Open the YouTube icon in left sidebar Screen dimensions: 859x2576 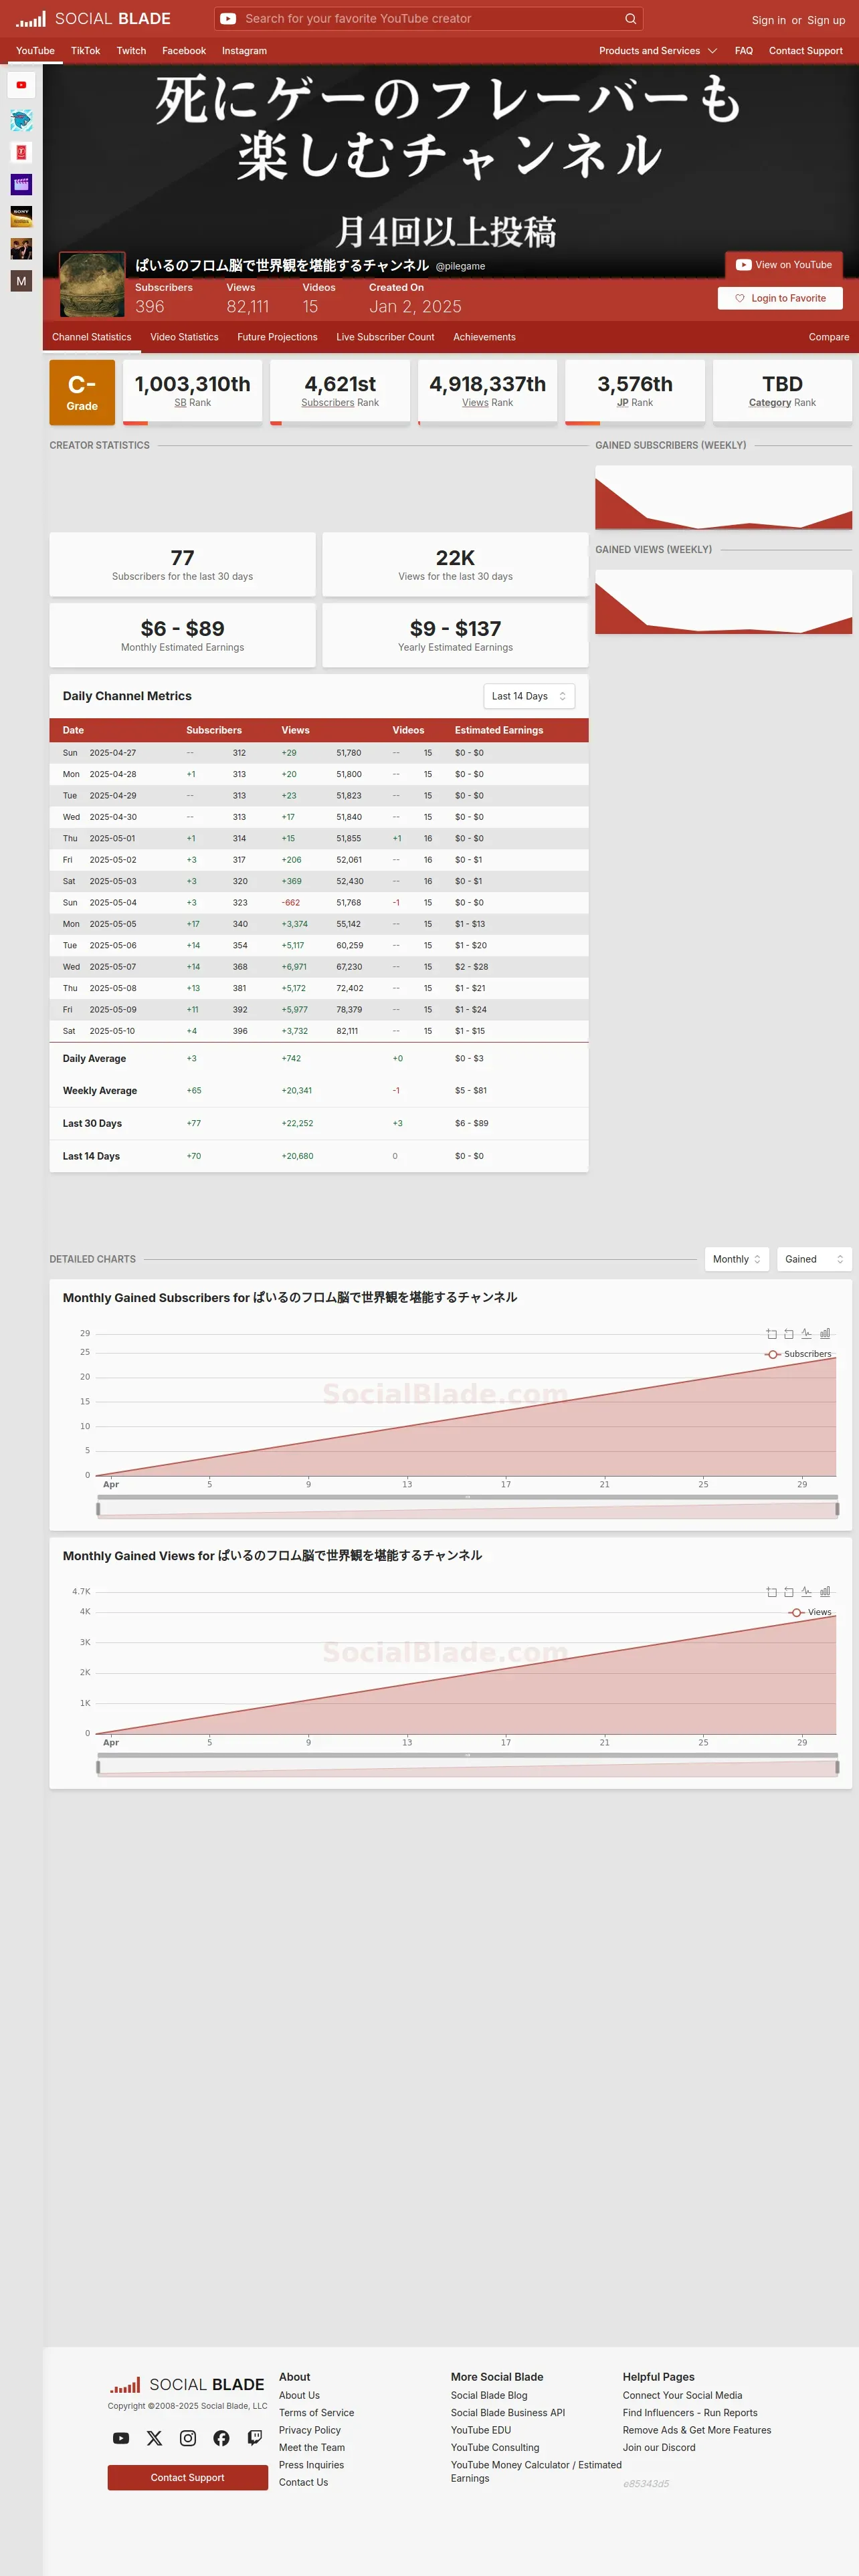click(21, 85)
